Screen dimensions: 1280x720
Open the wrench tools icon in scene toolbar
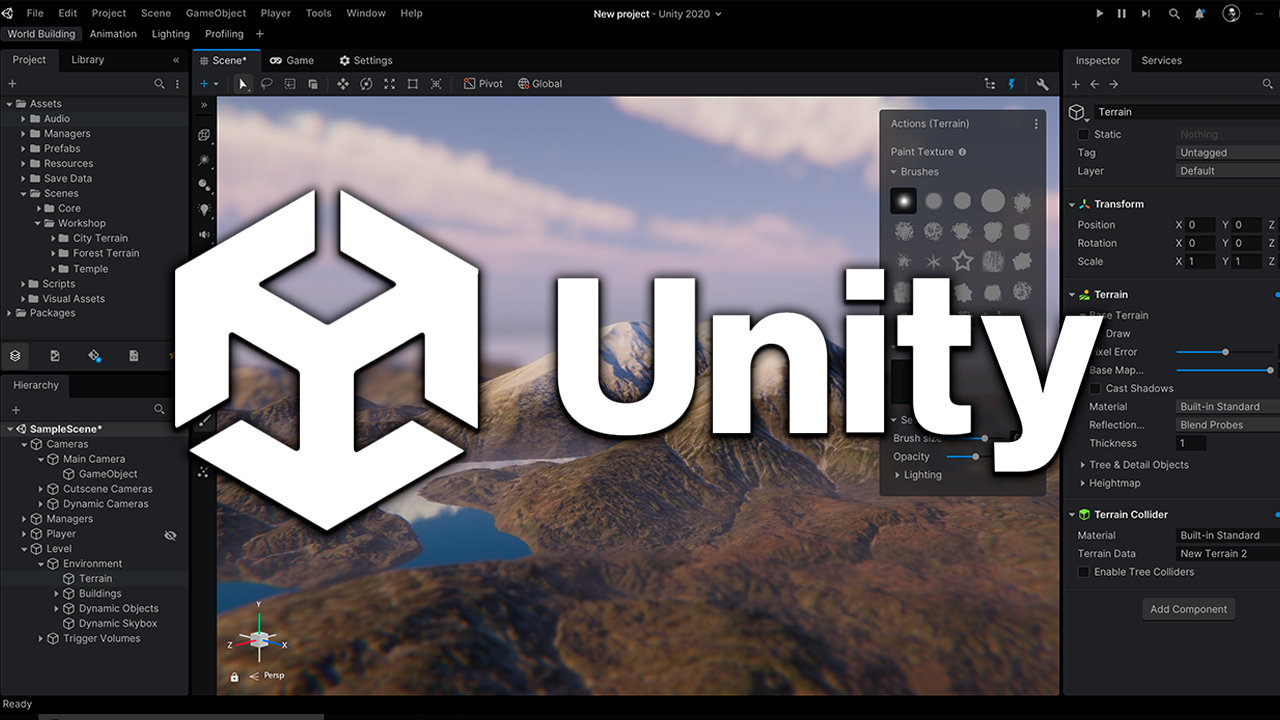[x=1043, y=84]
